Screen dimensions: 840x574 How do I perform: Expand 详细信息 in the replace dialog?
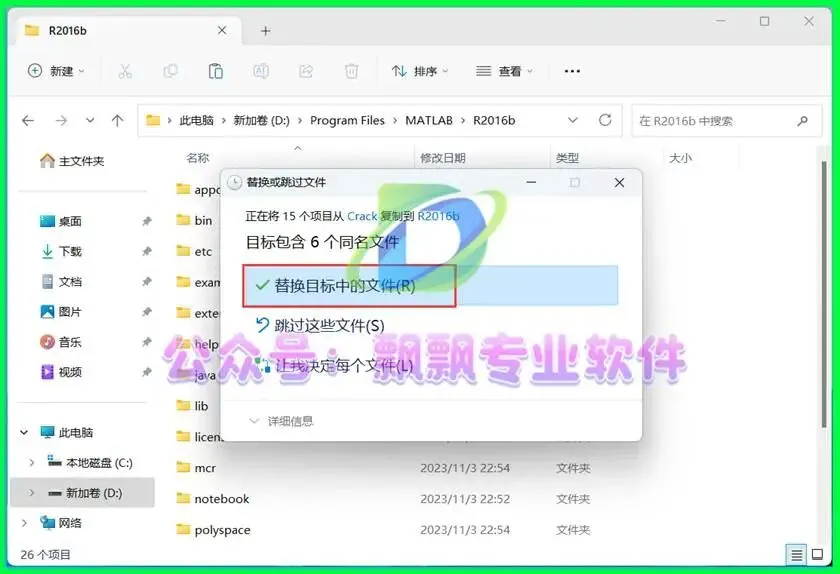click(x=281, y=421)
